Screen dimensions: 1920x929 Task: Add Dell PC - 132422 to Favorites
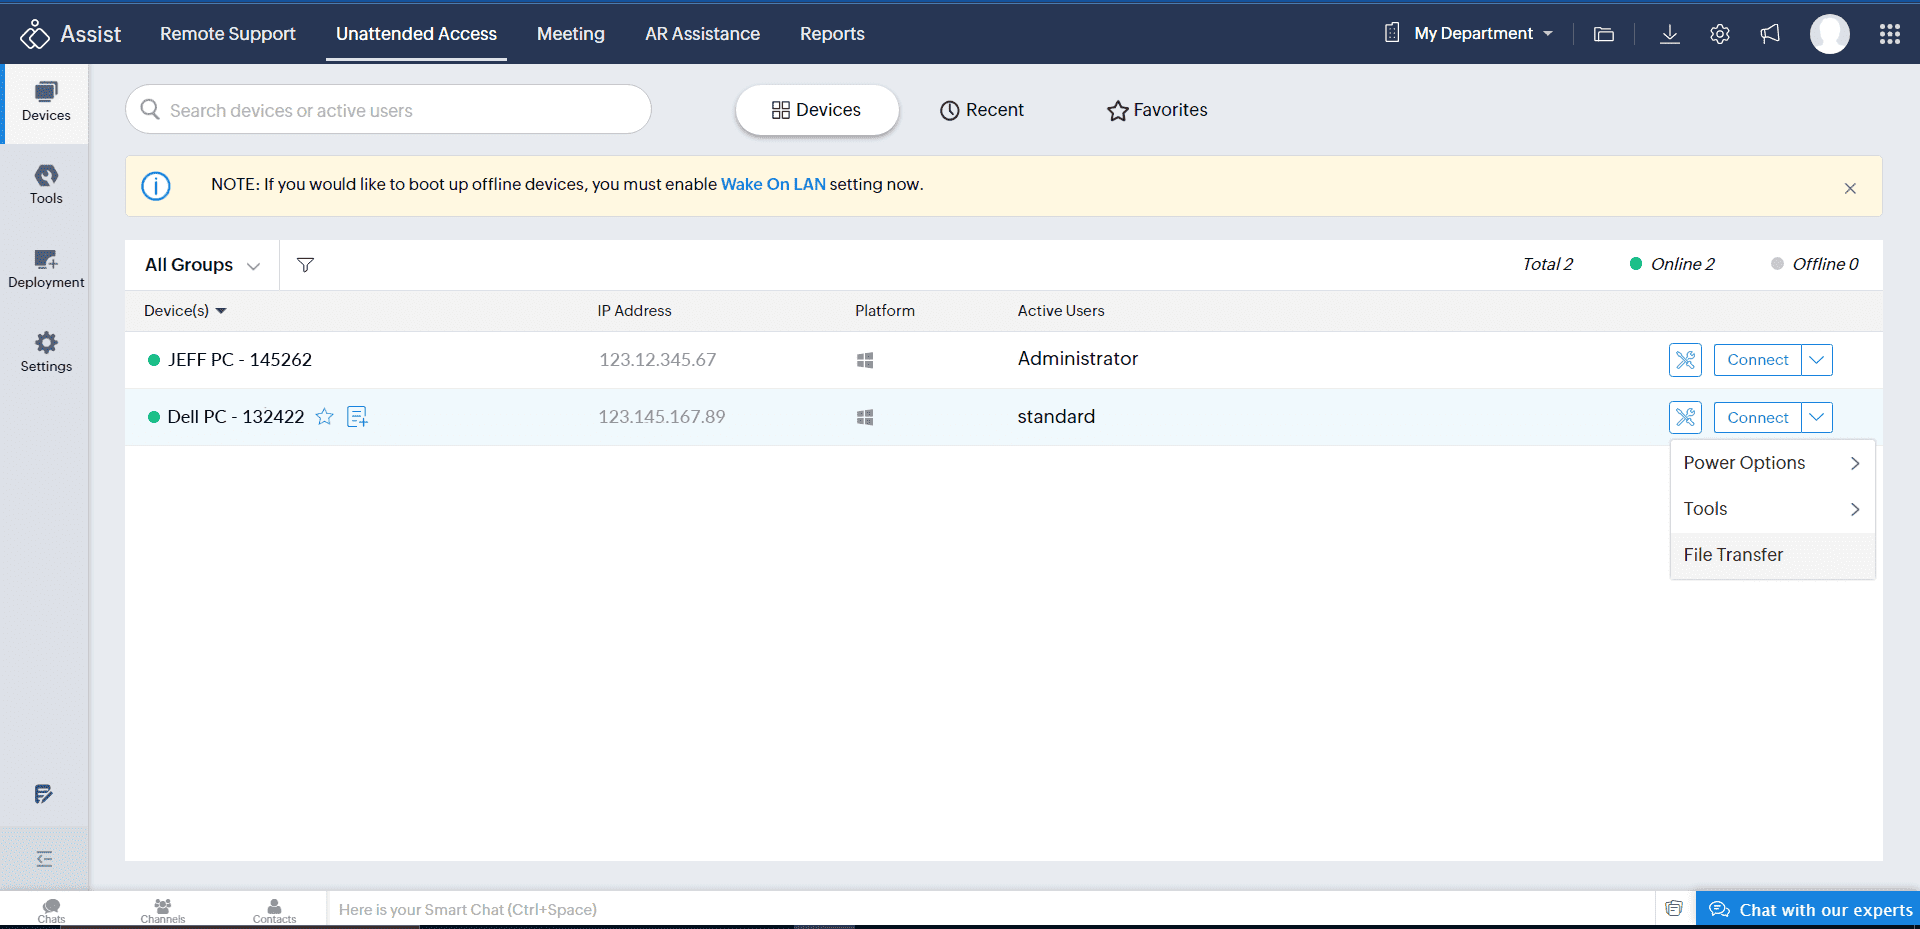click(325, 417)
